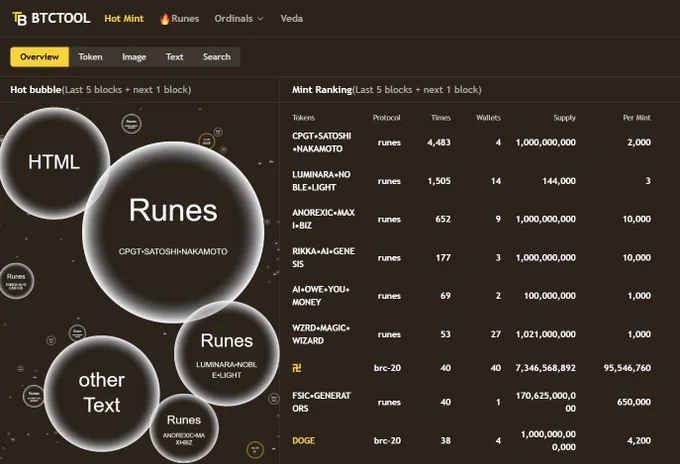Viewport: 680px width, 464px height.
Task: Click the 2,000 per mint value
Action: click(639, 142)
